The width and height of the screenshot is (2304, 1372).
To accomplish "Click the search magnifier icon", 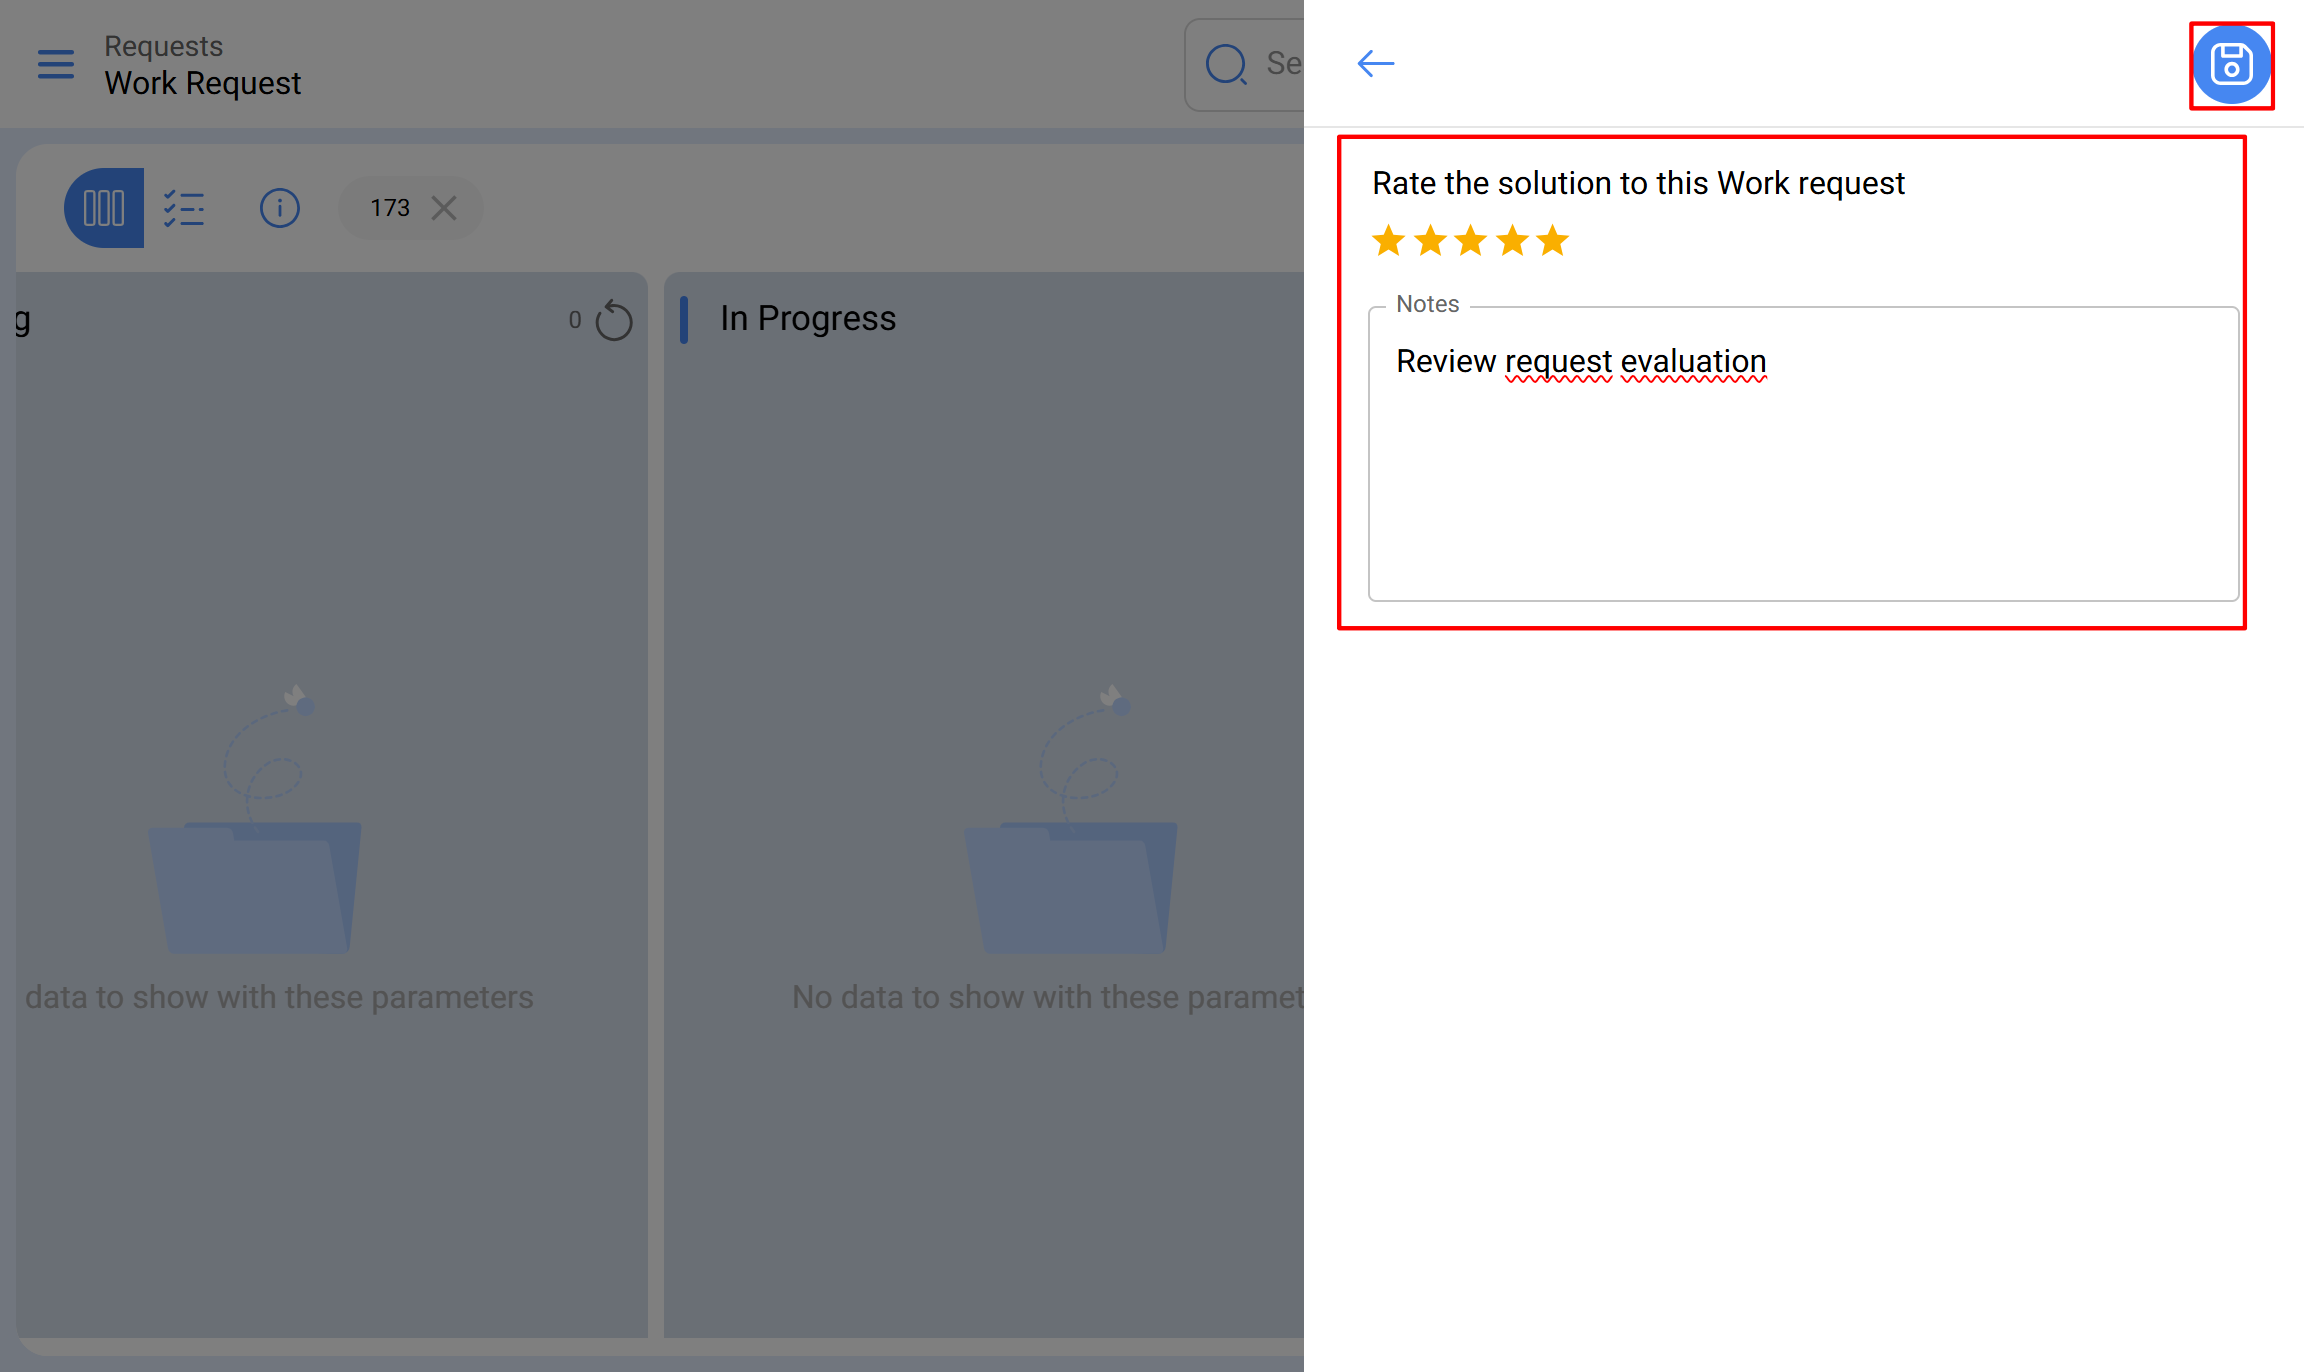I will click(1226, 64).
